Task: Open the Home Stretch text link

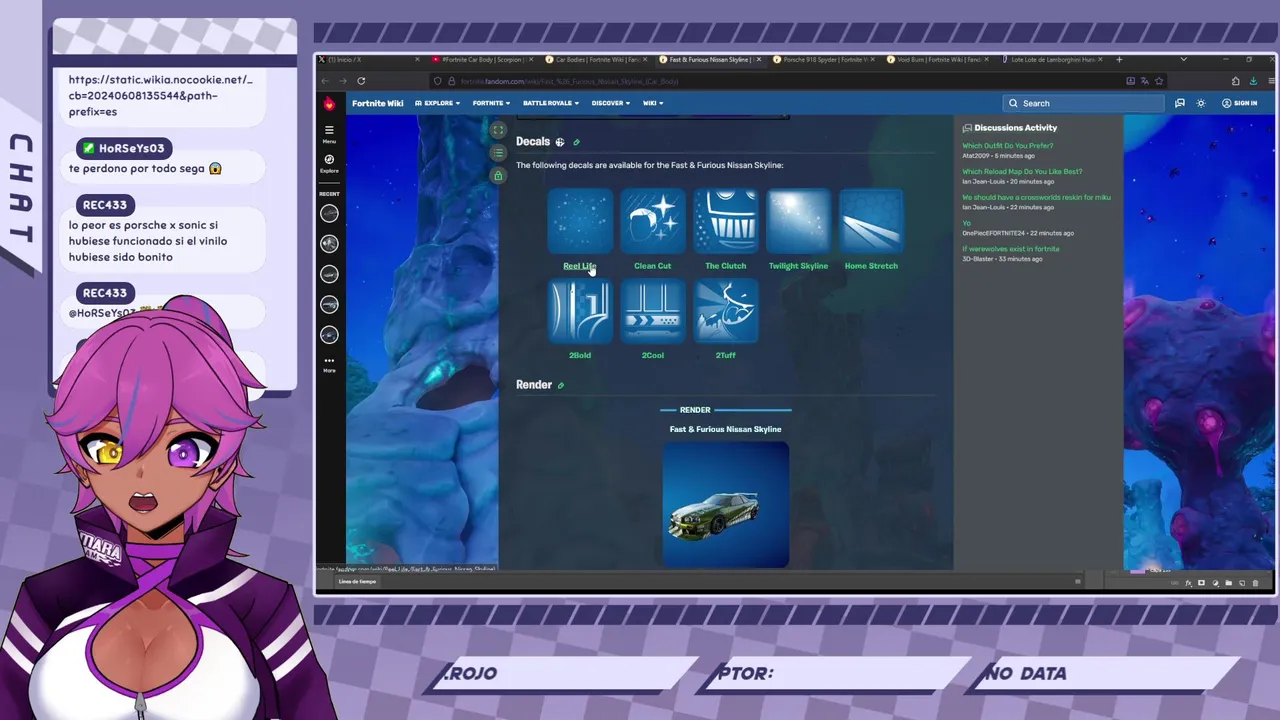Action: [x=871, y=266]
